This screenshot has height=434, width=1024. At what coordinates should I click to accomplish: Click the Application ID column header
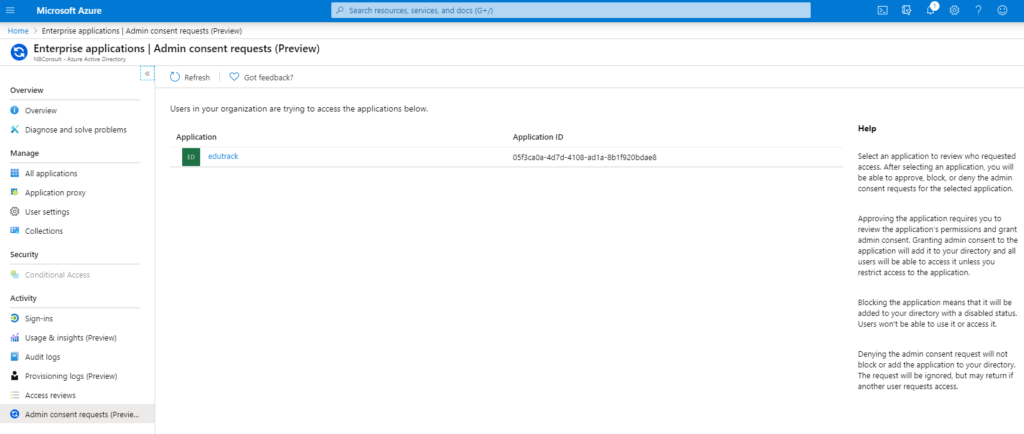[x=538, y=137]
